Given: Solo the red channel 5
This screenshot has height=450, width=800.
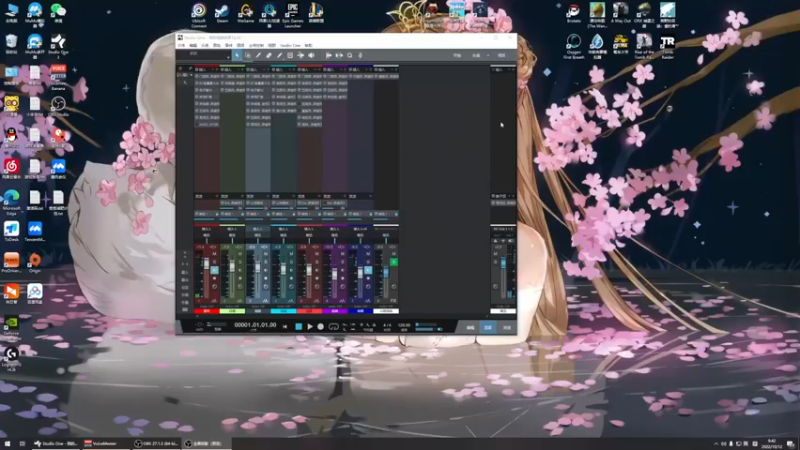Looking at the screenshot, I should coord(317,262).
